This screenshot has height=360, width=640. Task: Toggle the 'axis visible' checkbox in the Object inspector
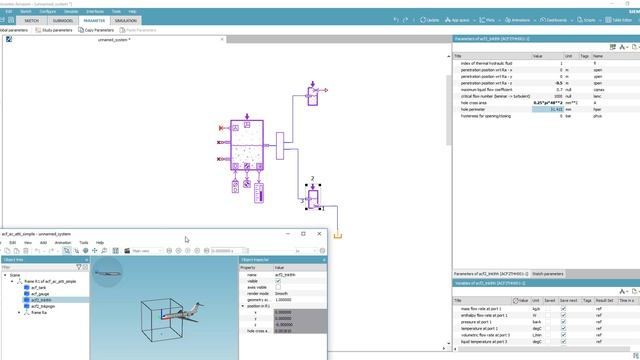click(278, 287)
